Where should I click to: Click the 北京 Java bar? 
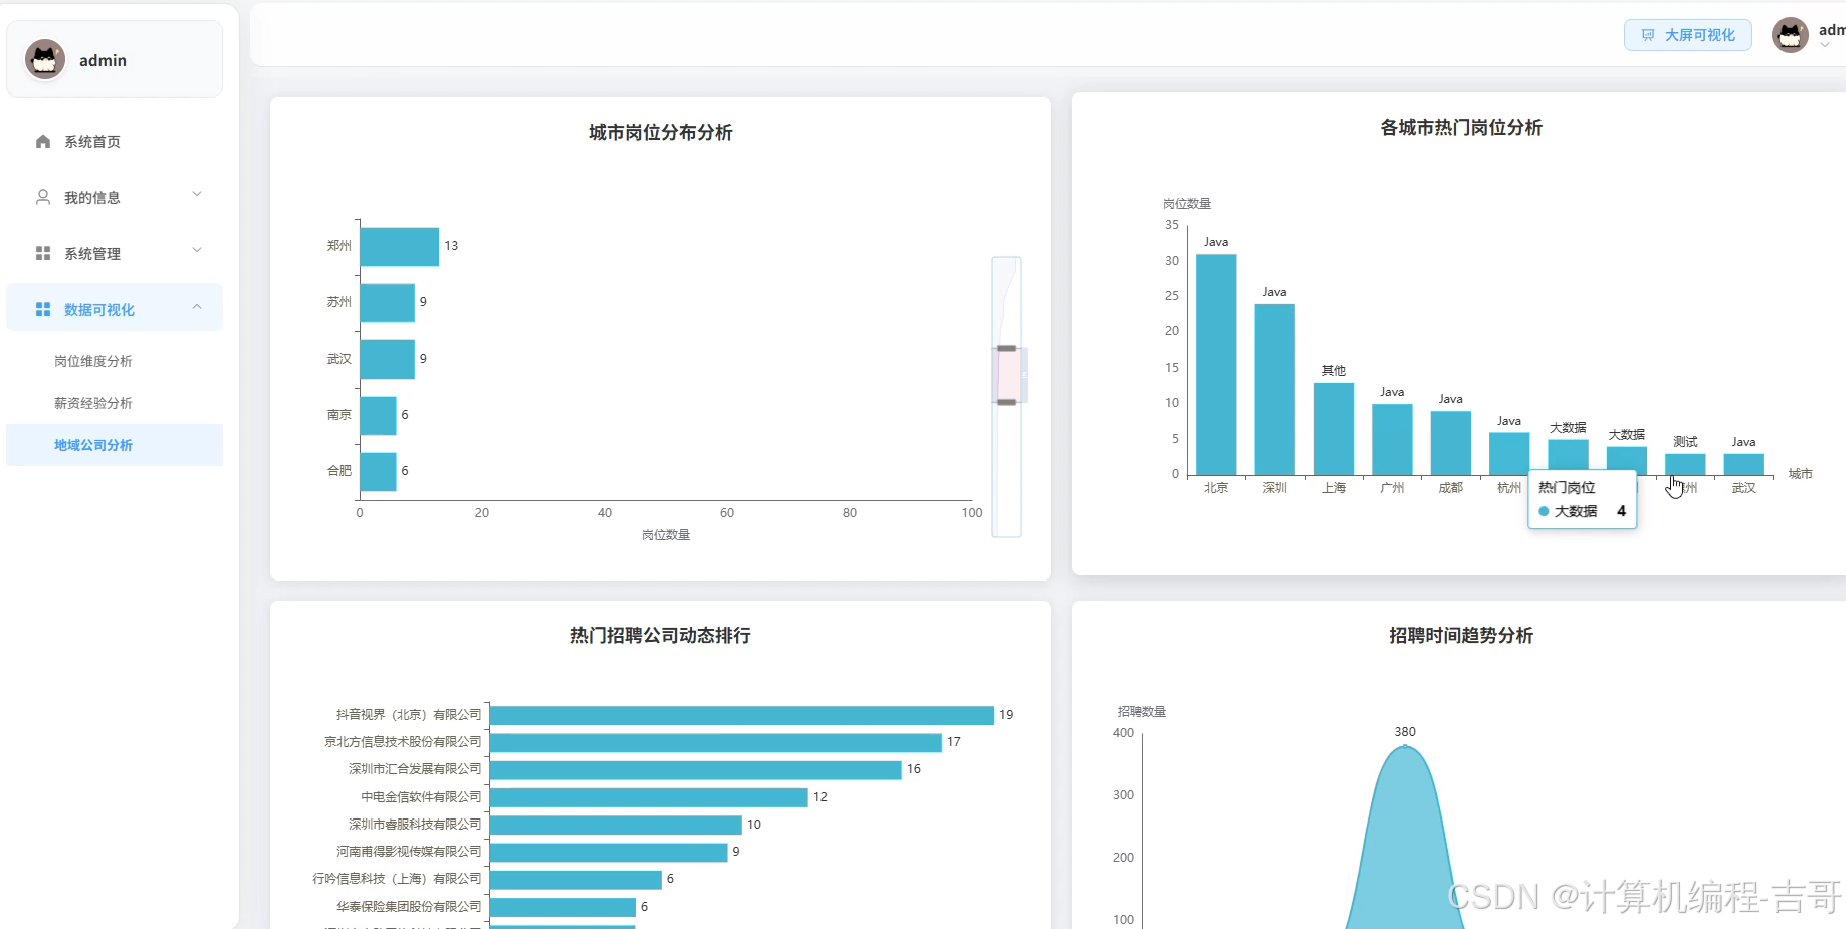coord(1216,364)
